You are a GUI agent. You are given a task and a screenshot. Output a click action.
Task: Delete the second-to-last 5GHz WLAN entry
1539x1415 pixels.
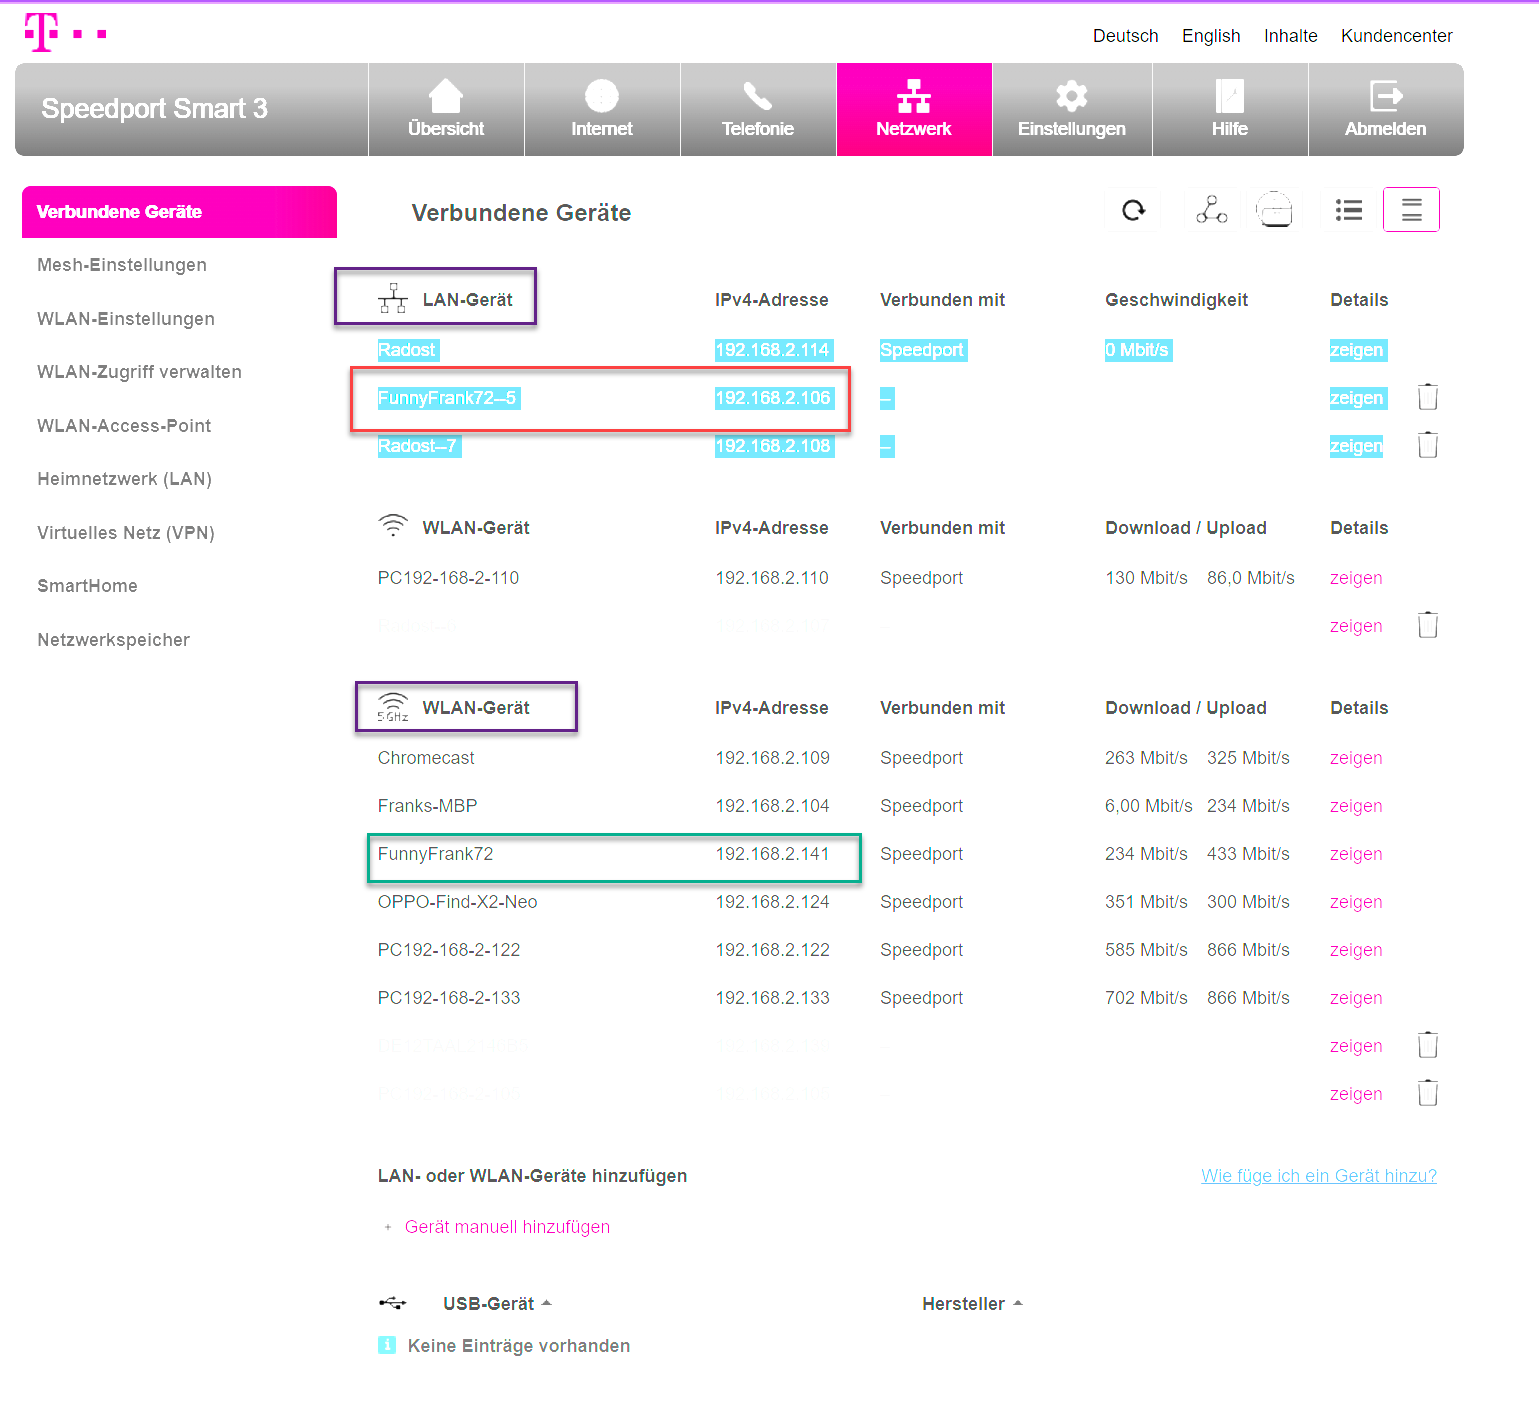click(1428, 1045)
